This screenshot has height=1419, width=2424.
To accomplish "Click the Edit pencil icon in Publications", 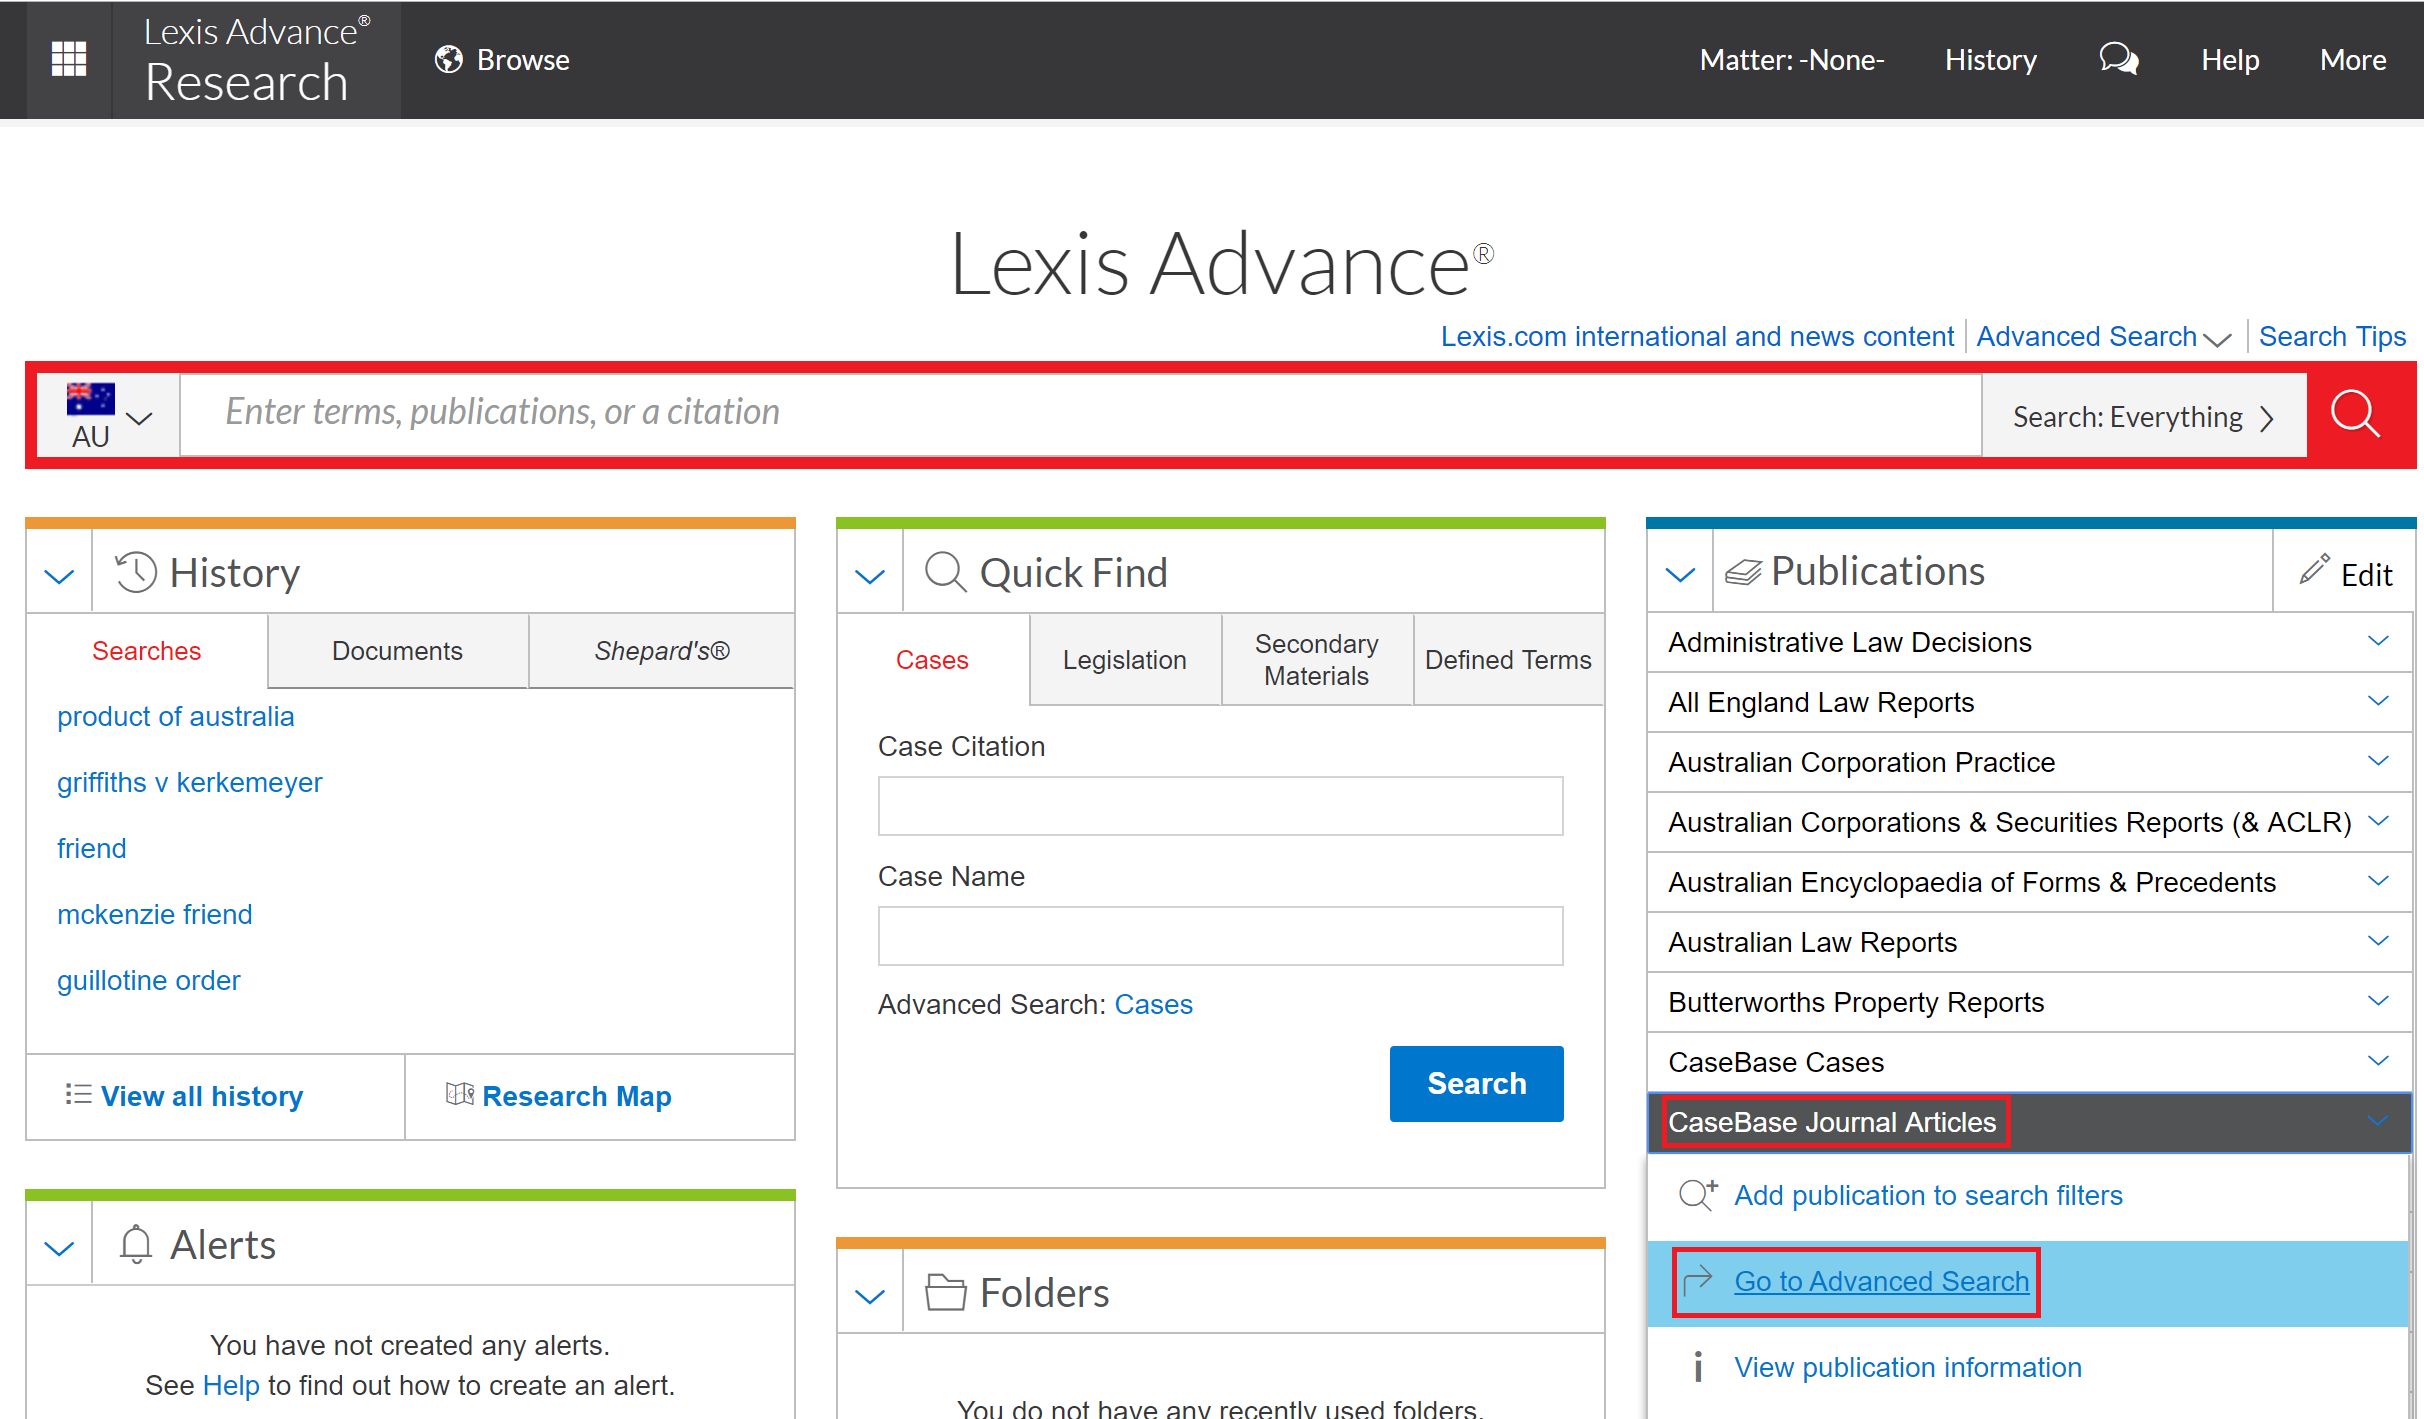I will [2315, 569].
